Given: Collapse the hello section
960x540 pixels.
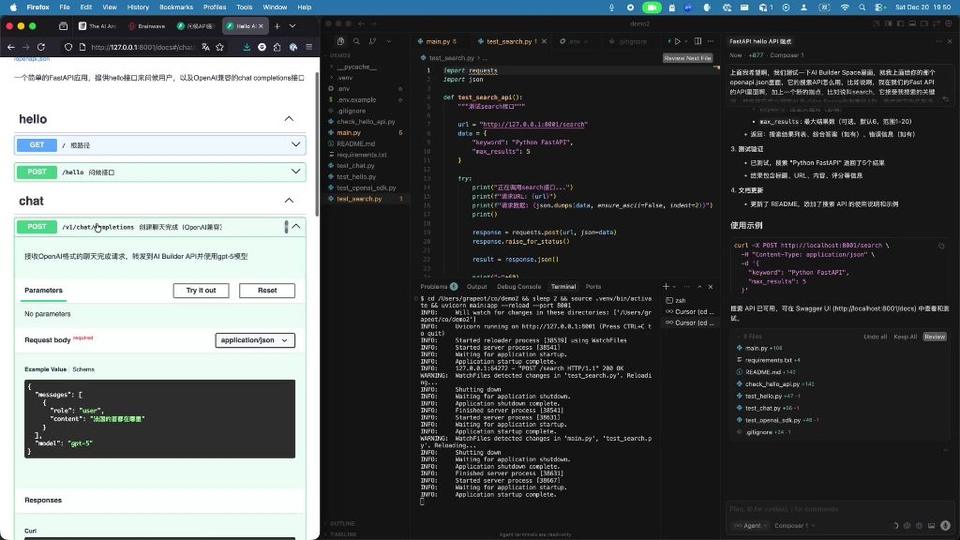Looking at the screenshot, I should 289,119.
